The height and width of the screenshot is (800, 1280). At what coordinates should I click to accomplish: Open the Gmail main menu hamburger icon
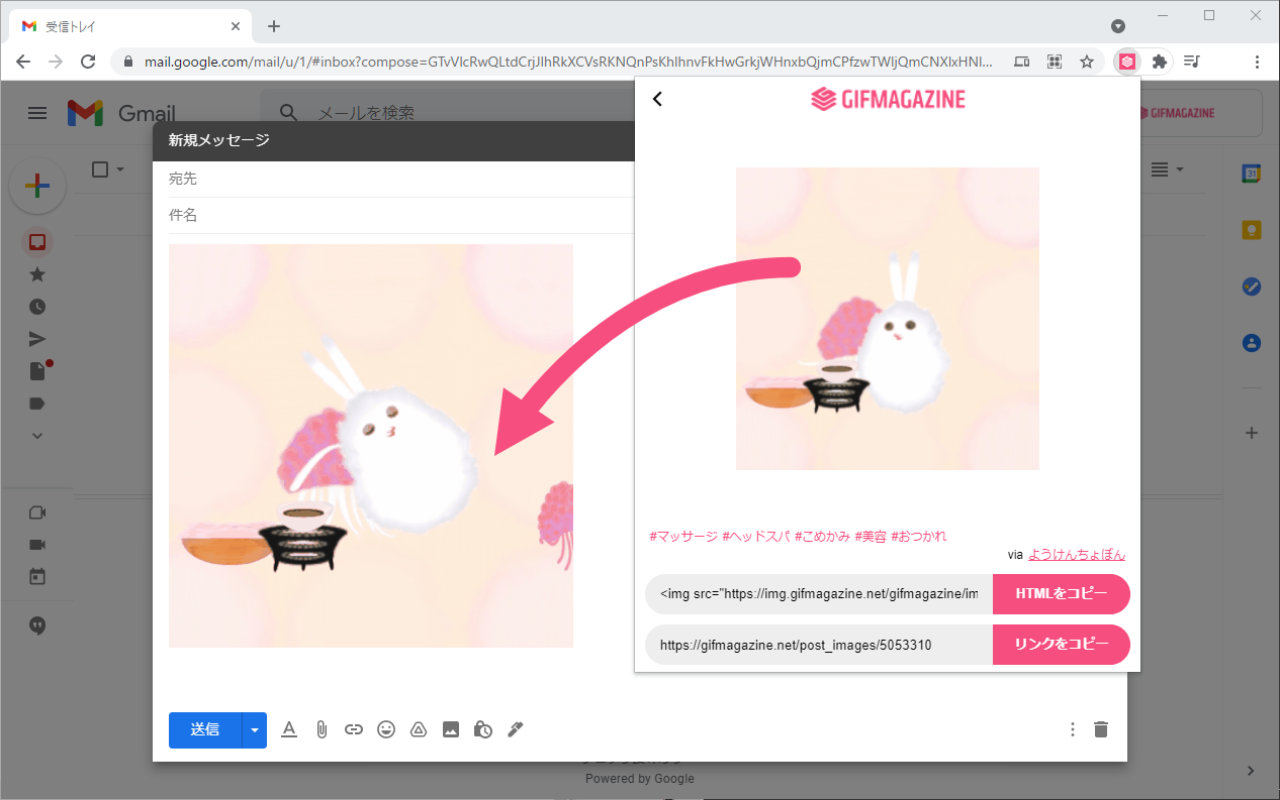(37, 113)
